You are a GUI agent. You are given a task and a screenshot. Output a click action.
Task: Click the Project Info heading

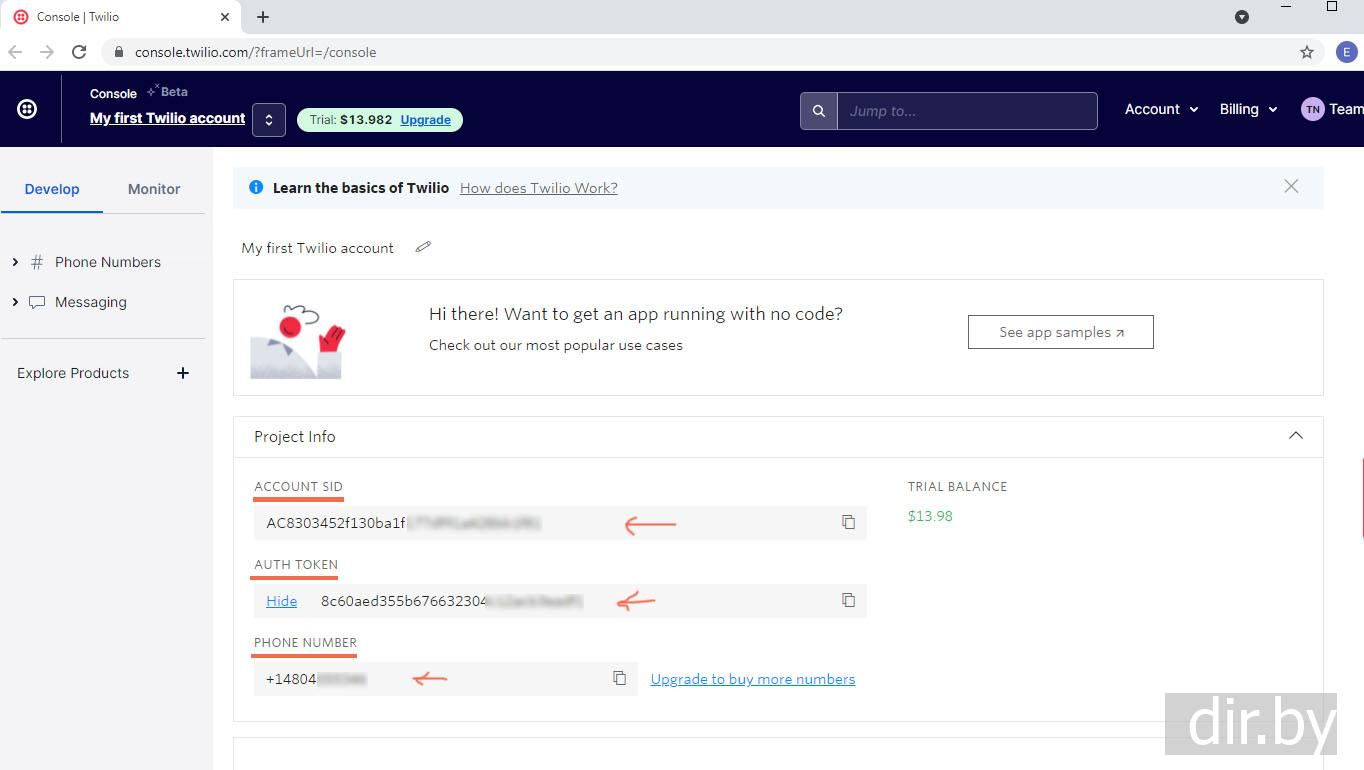[295, 437]
